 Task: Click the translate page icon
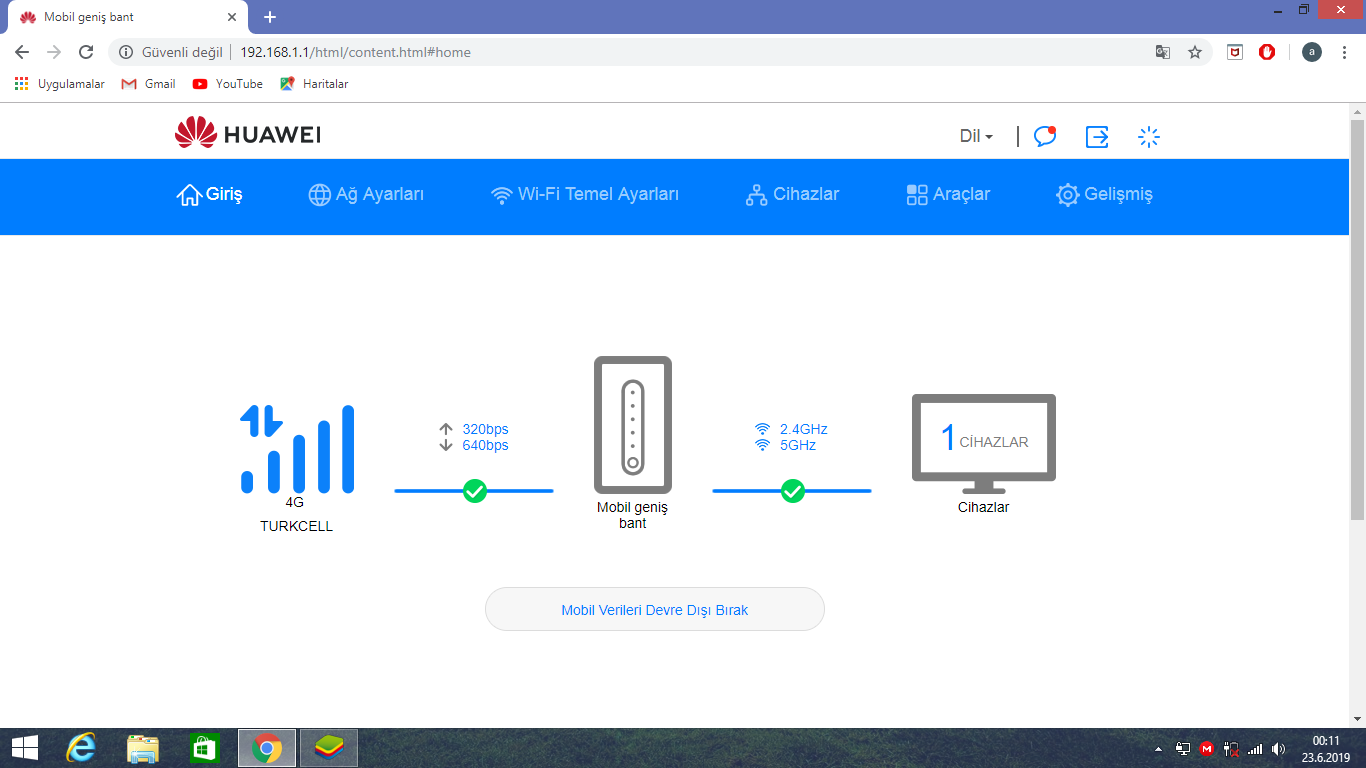1163,52
